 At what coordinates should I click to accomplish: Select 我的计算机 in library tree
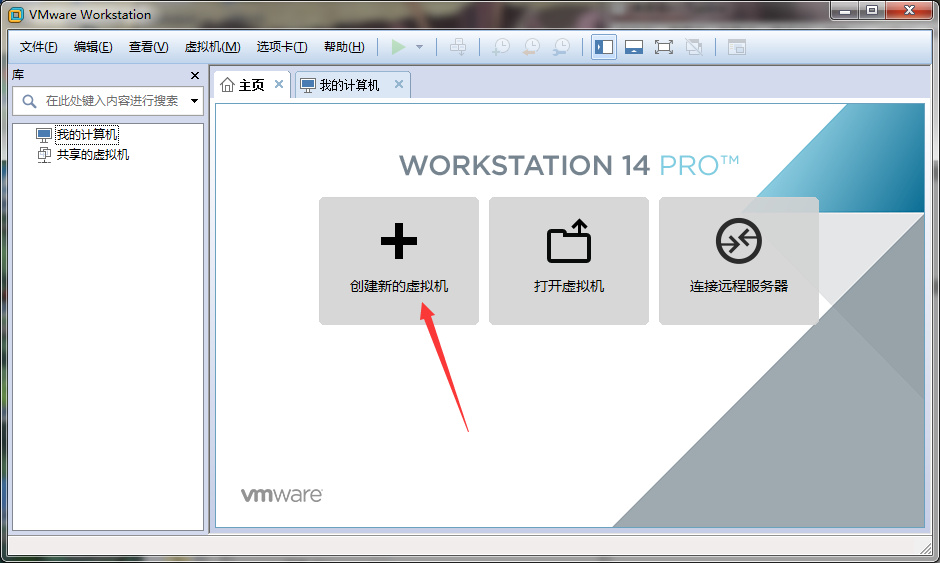click(87, 134)
